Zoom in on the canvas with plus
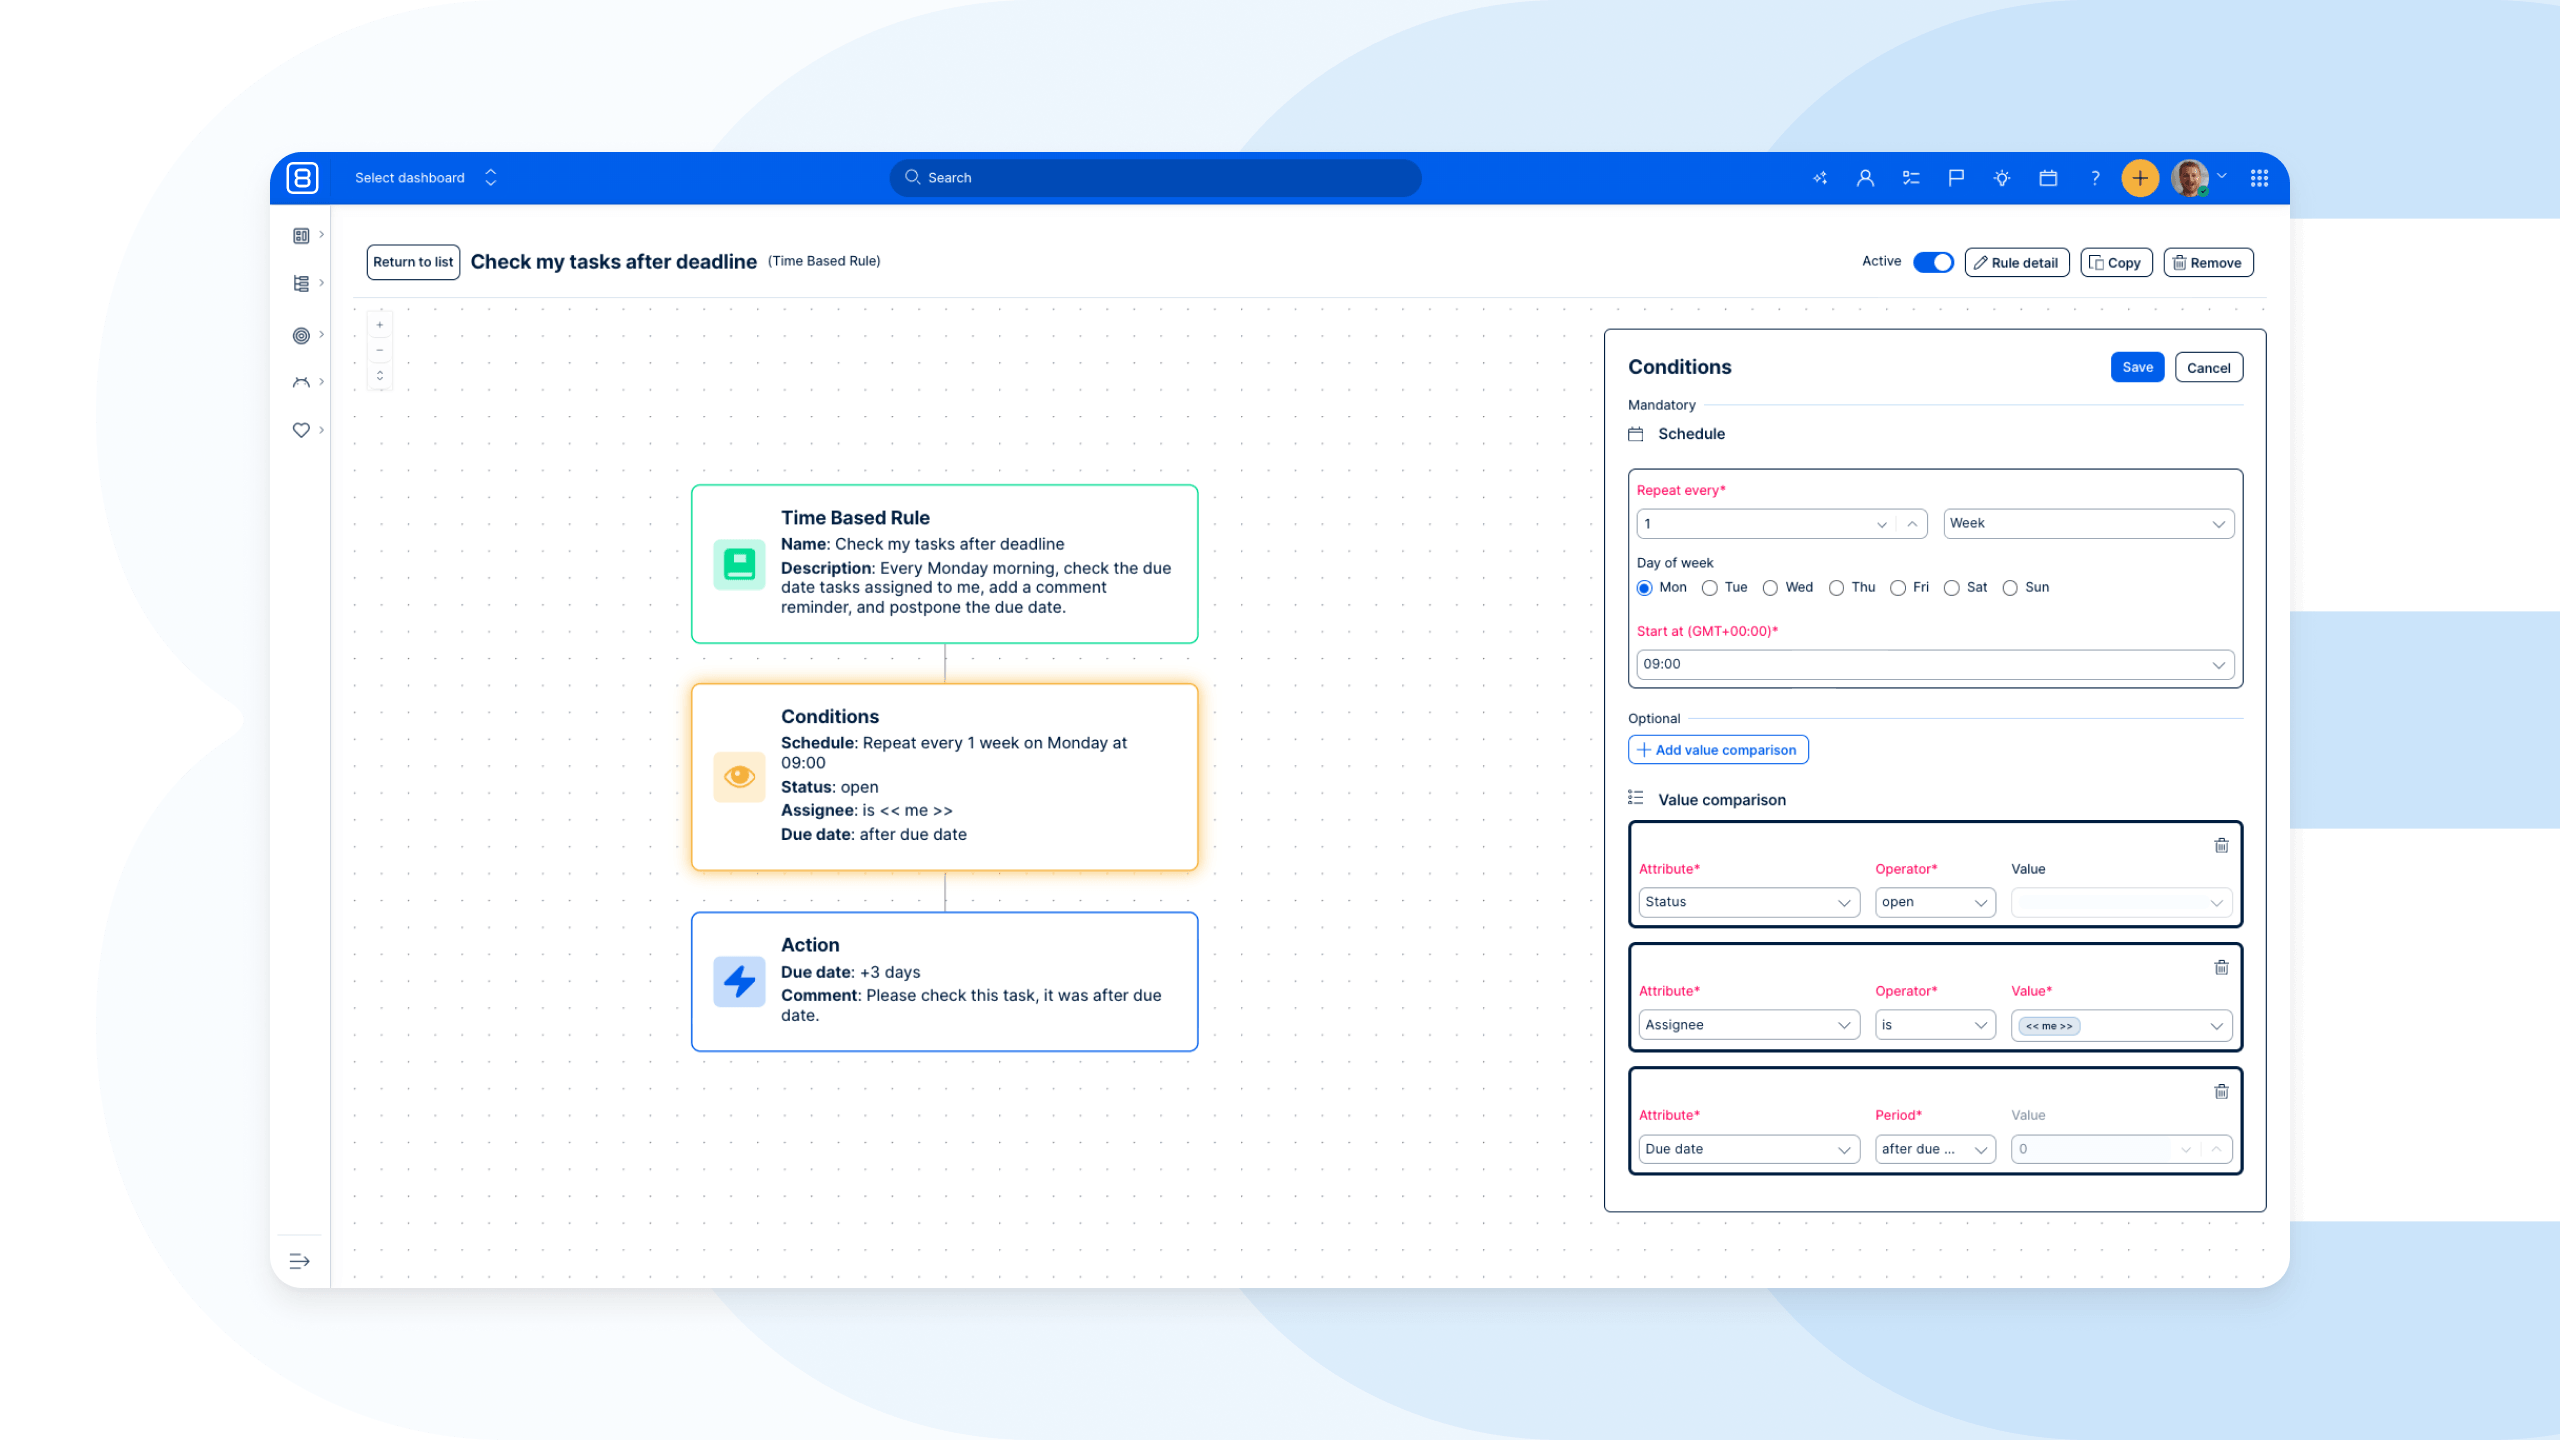This screenshot has width=2560, height=1440. 380,325
